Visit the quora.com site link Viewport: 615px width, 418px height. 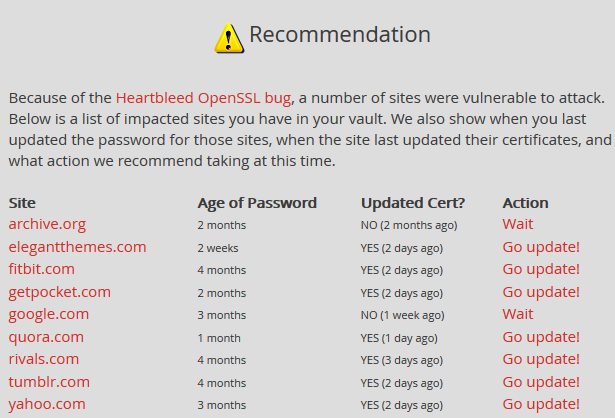(x=46, y=337)
